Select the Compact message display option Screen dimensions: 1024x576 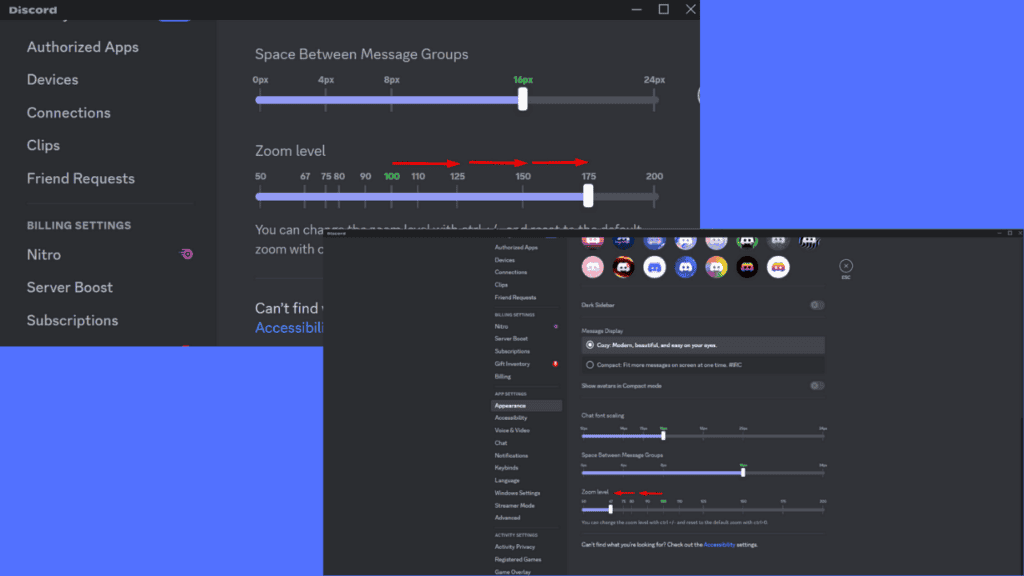coord(588,365)
